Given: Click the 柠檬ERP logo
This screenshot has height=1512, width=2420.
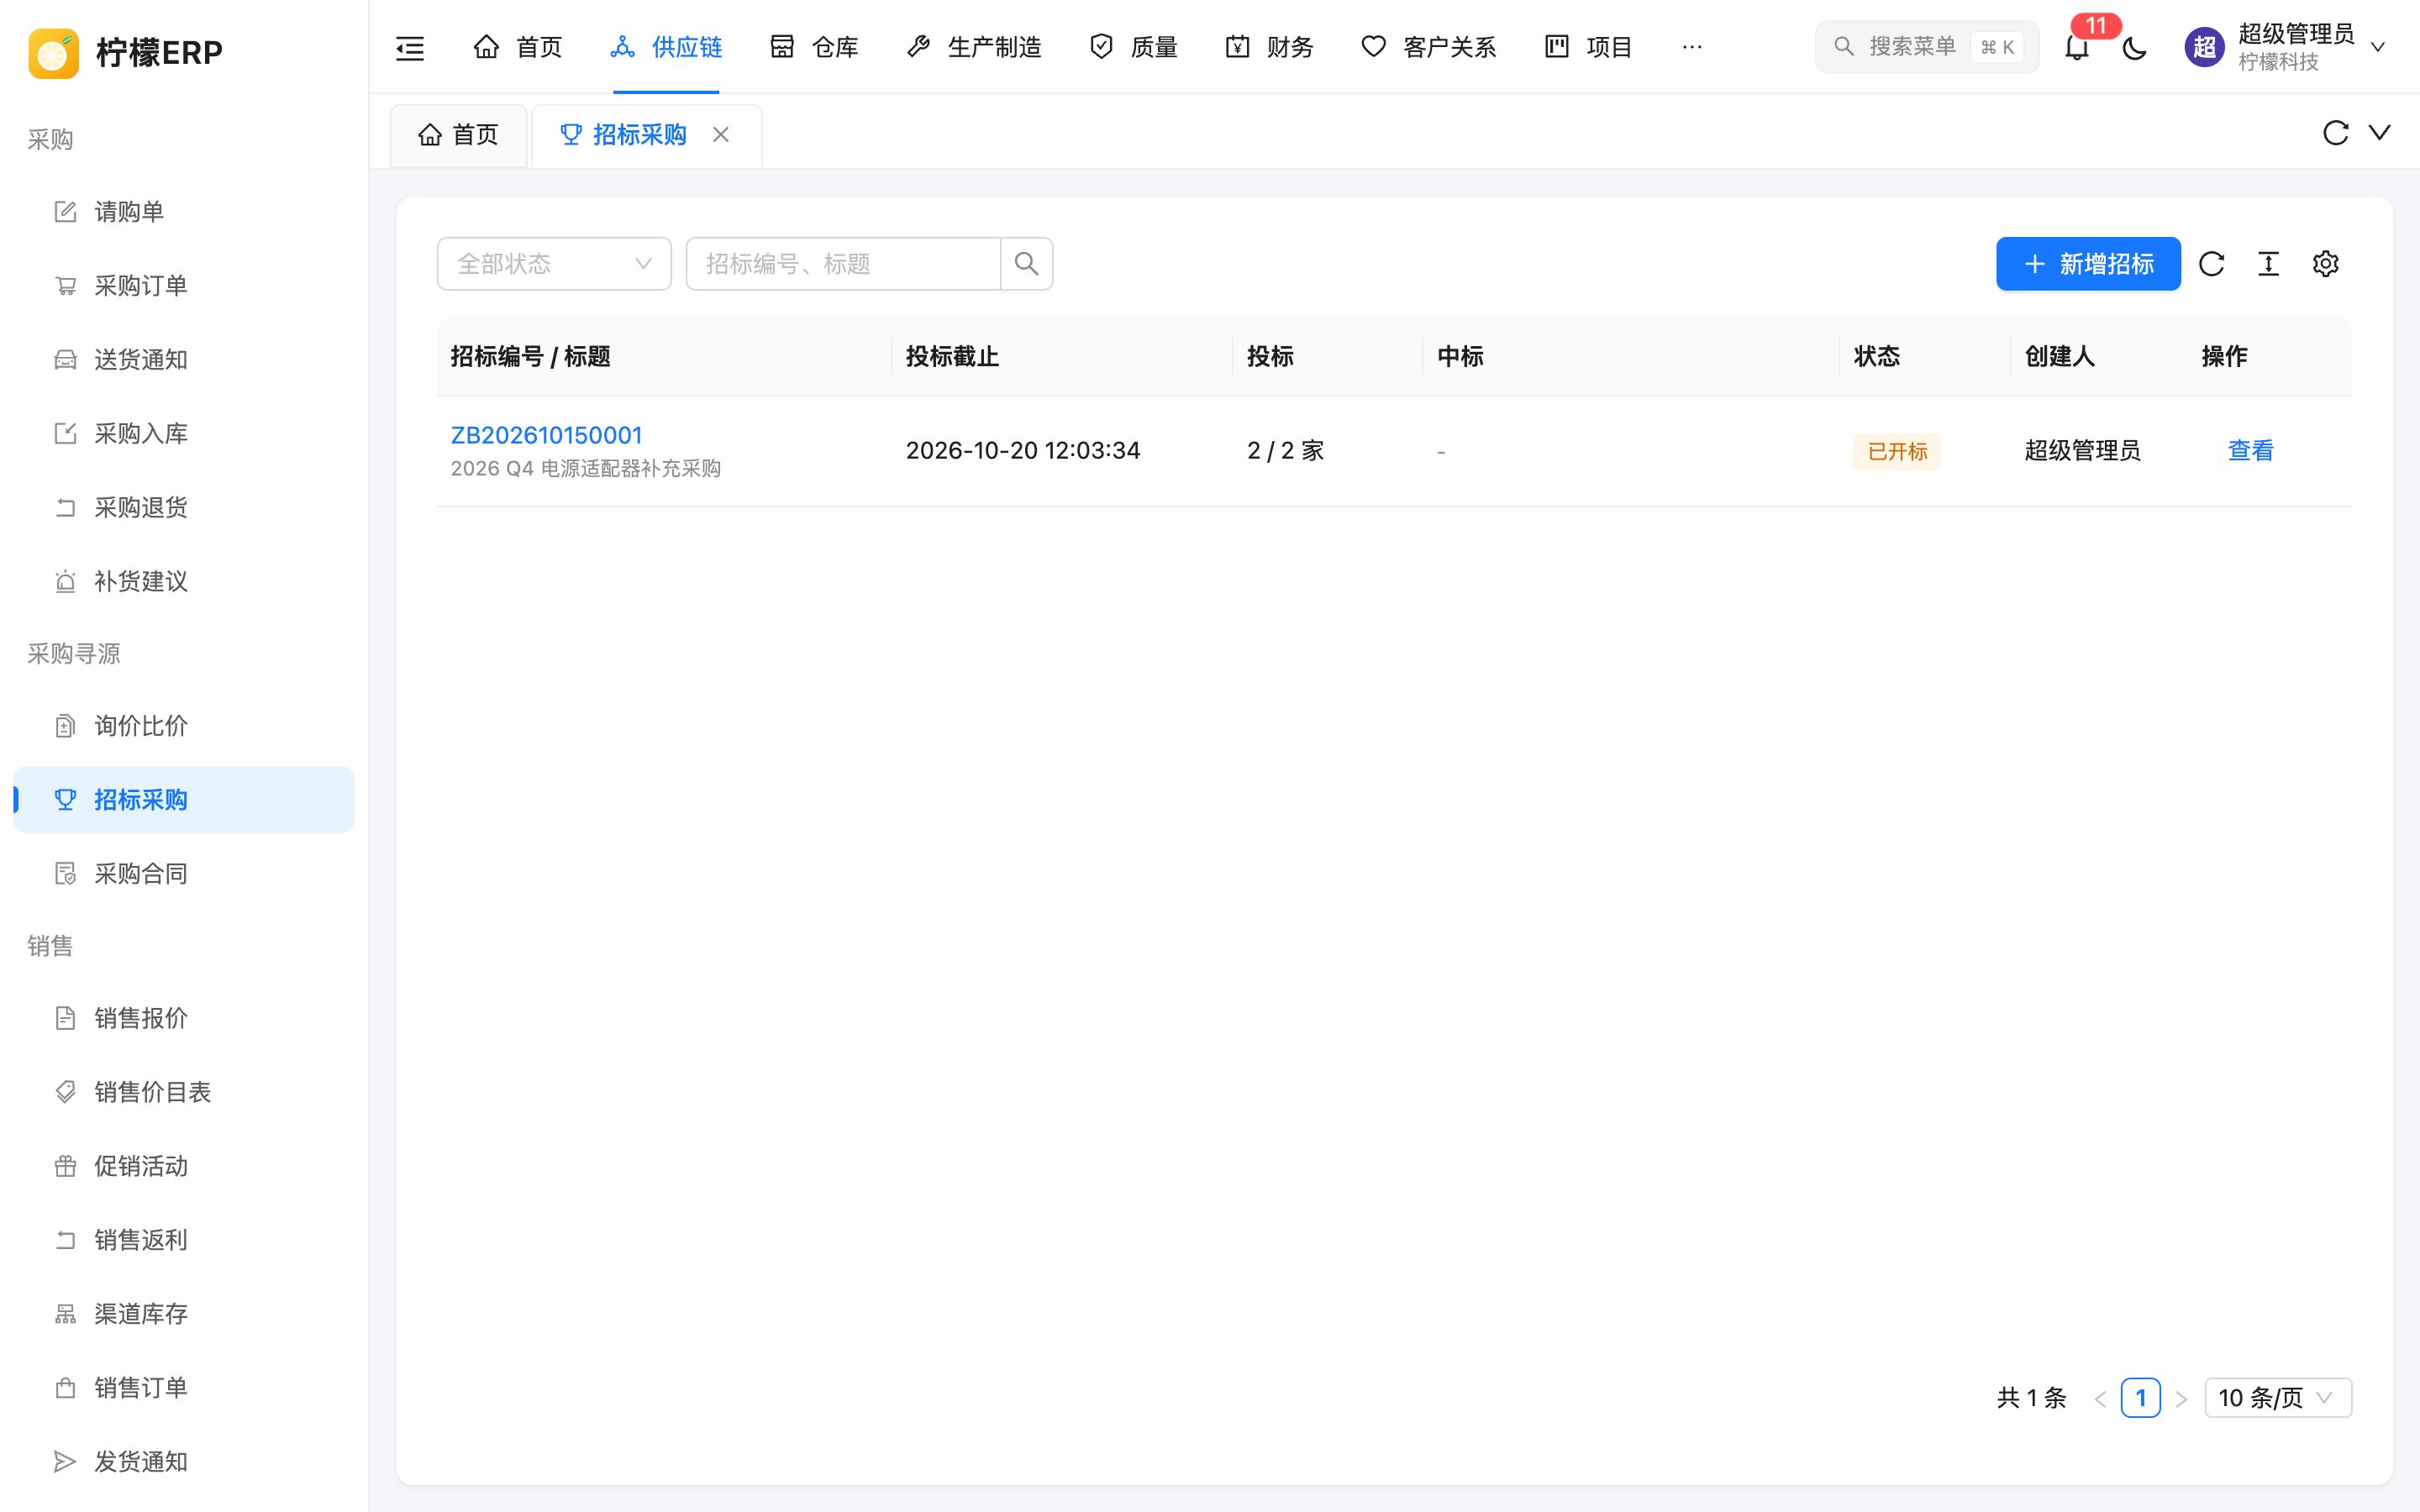Looking at the screenshot, I should (x=126, y=52).
